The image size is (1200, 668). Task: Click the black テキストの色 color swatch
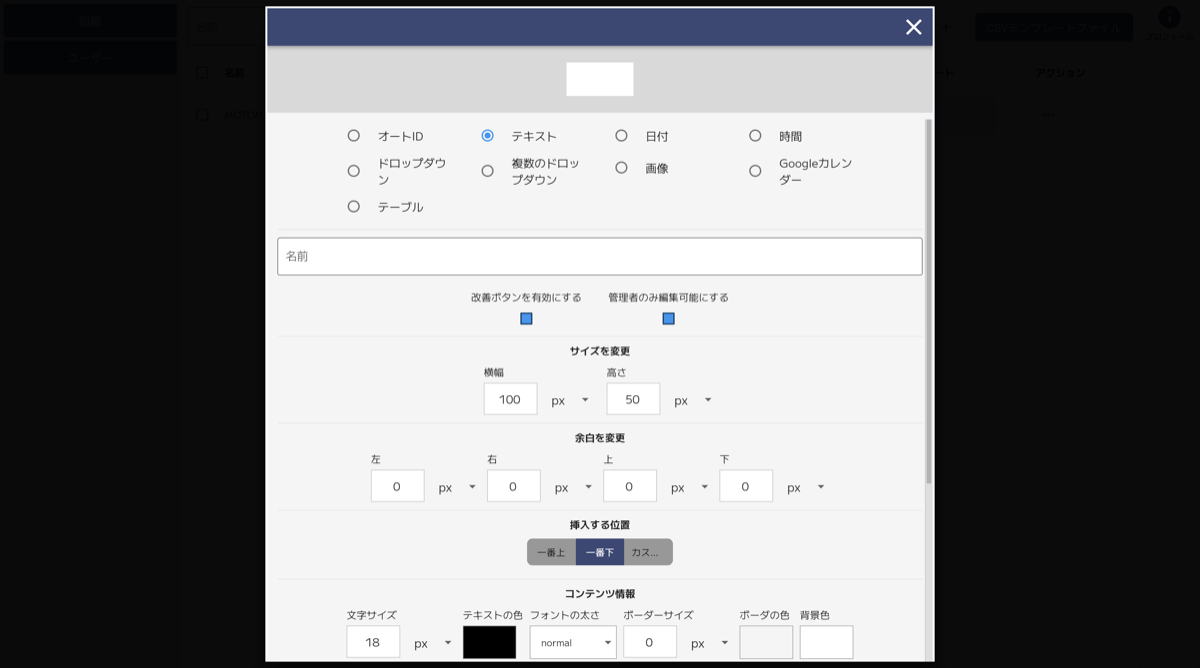click(x=489, y=642)
